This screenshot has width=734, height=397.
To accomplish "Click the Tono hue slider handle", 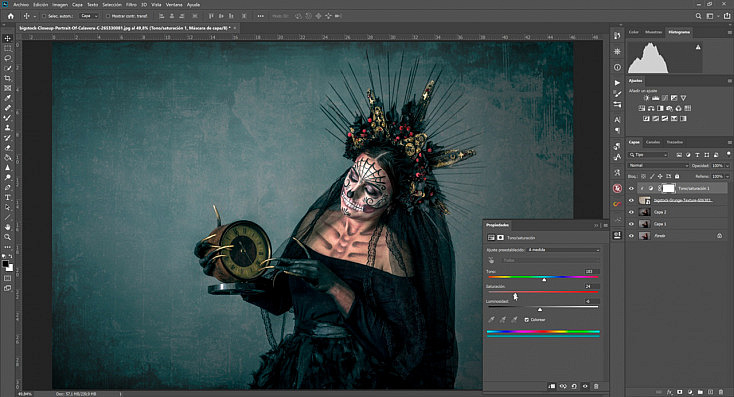I will click(544, 279).
